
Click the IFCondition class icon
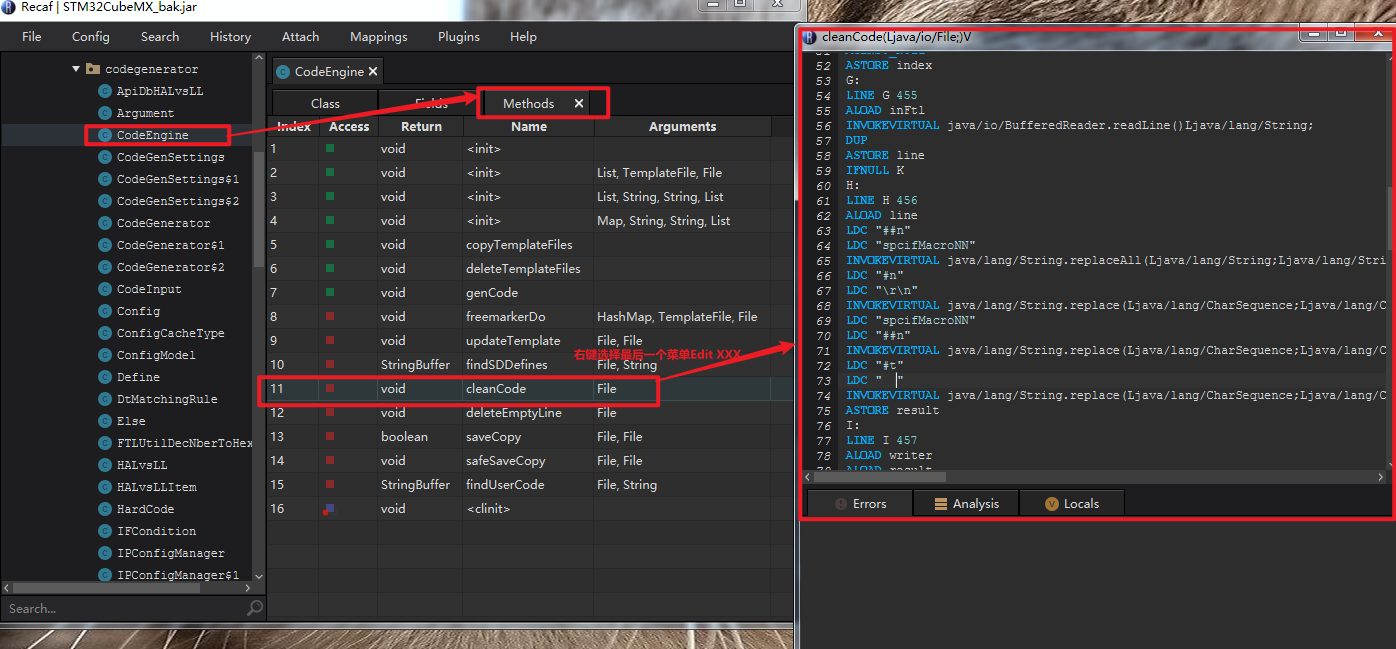click(x=106, y=531)
